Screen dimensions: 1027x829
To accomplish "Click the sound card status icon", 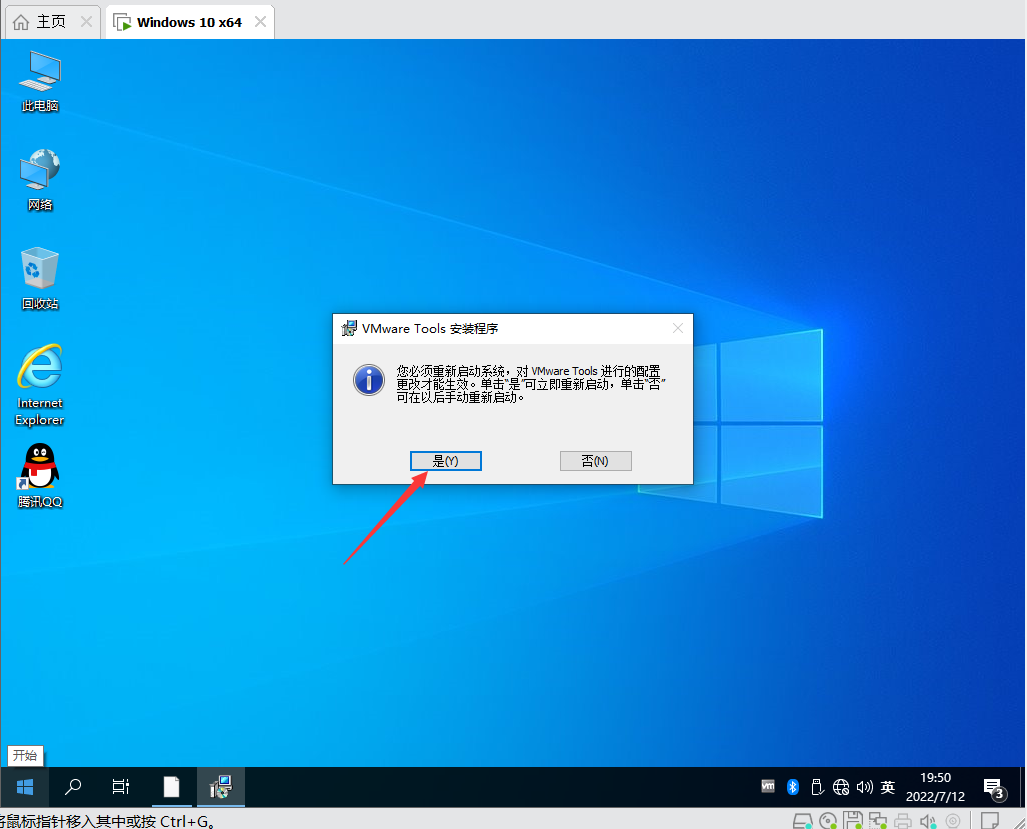I will [x=927, y=820].
